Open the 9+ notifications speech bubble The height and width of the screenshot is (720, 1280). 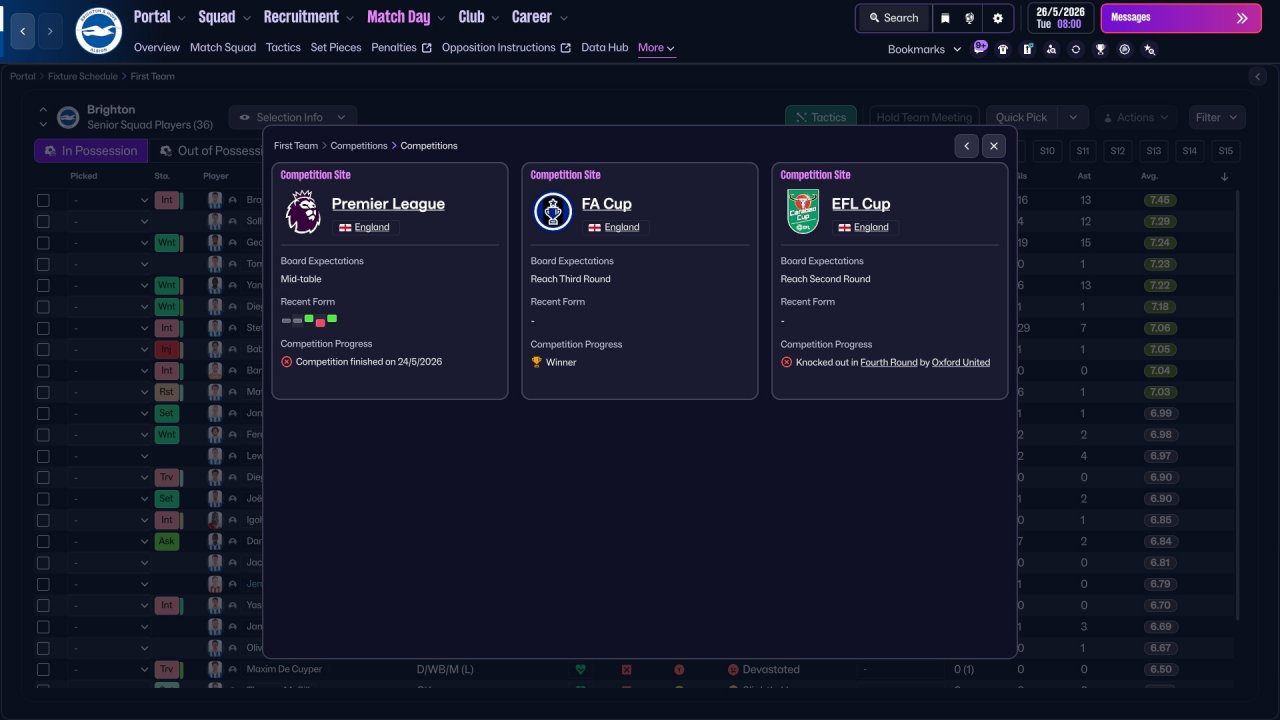click(x=980, y=47)
